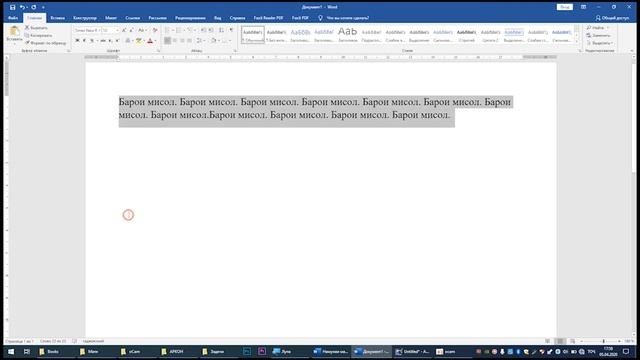Screen dimensions: 640x360
Task: Center the paragraph text
Action: point(175,40)
